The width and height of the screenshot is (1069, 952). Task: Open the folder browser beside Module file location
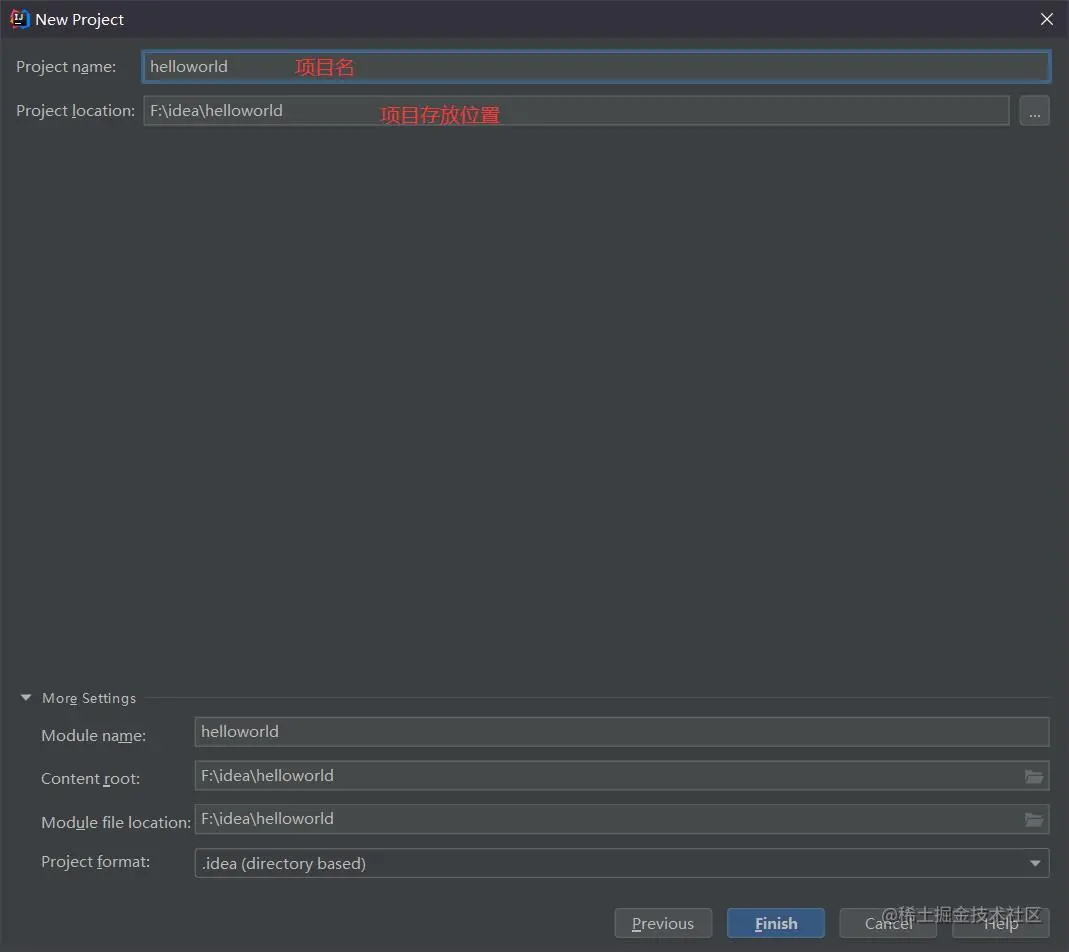1034,819
